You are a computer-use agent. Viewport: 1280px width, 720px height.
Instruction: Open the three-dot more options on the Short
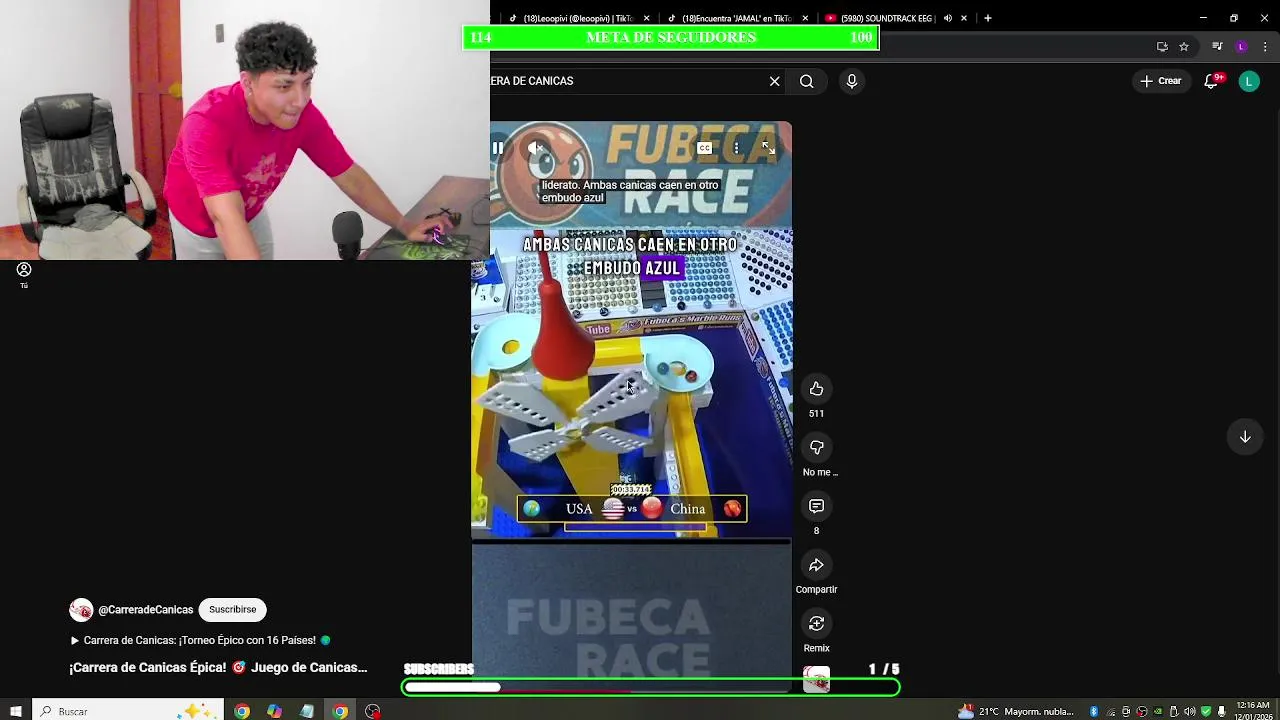(x=736, y=148)
